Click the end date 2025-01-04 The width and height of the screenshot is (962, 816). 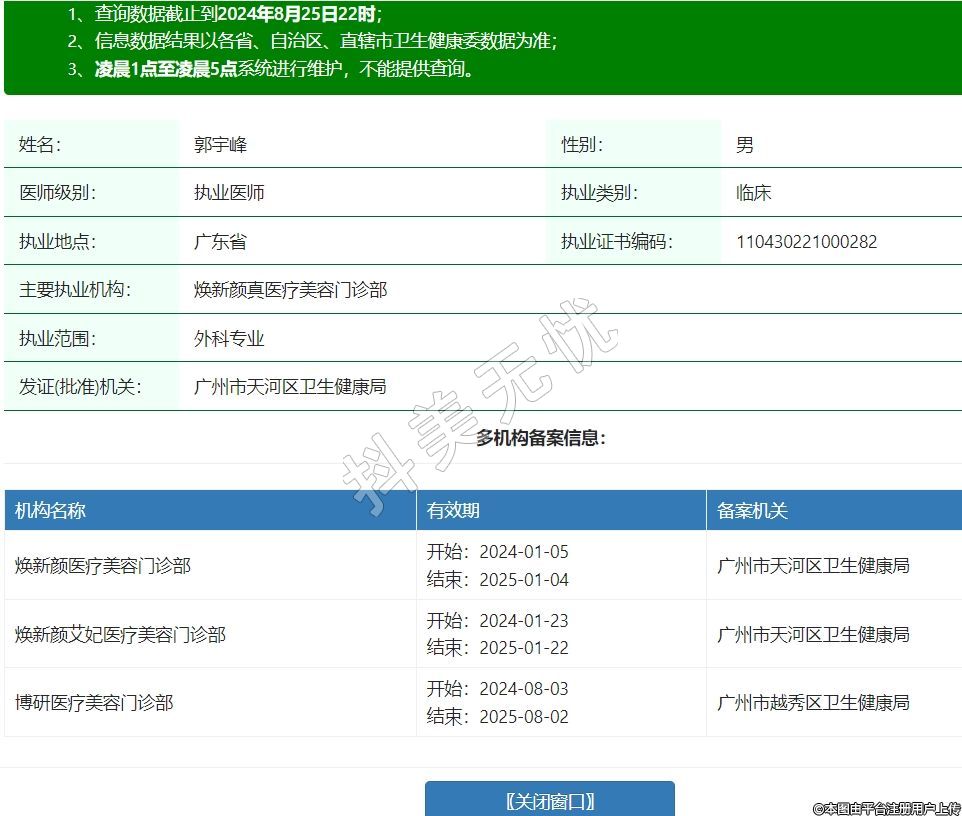point(523,580)
